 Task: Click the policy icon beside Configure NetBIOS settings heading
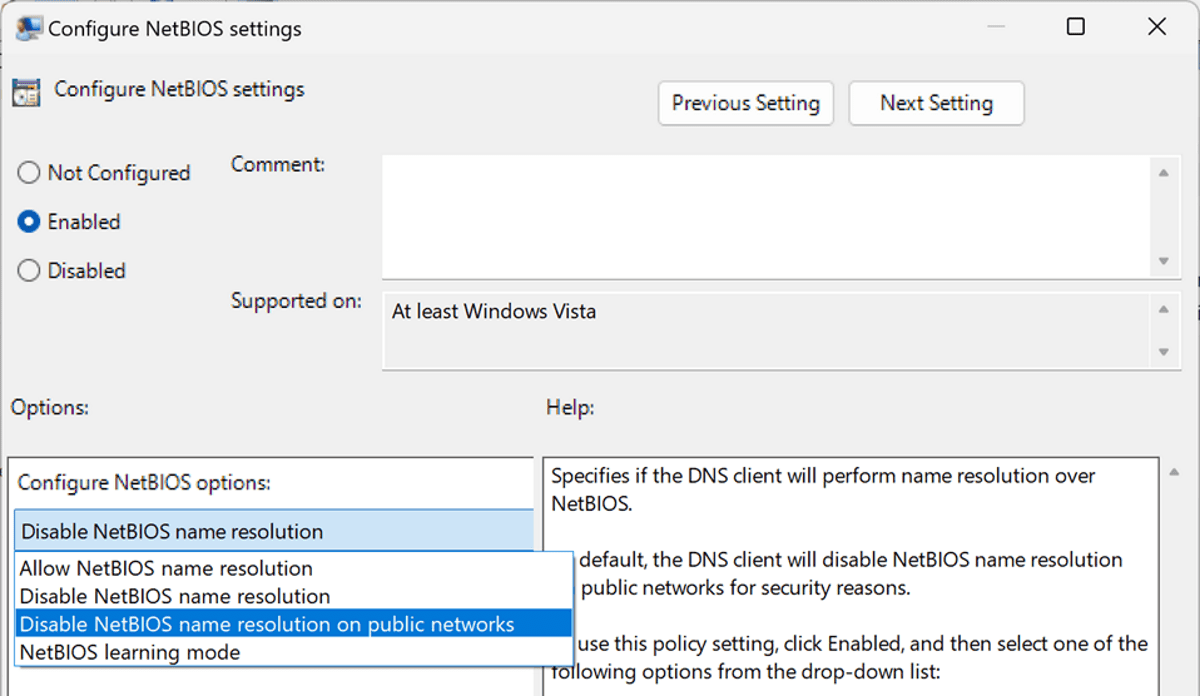[x=26, y=91]
